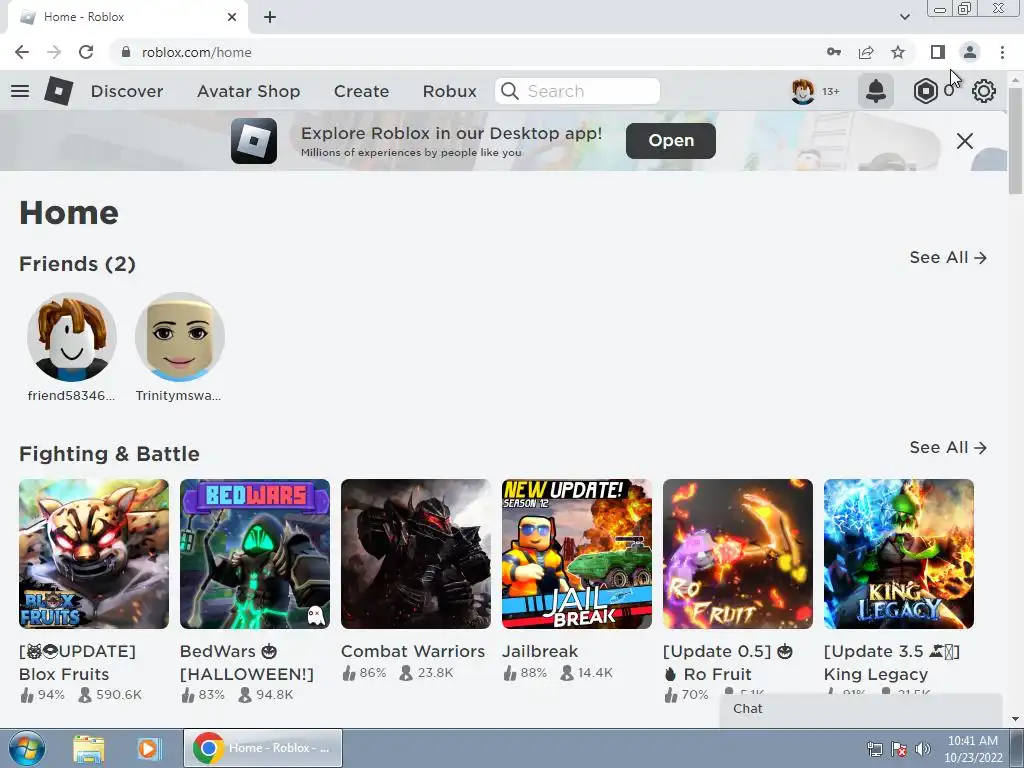Open the Combat Warriors thumbnail
1024x768 pixels.
pos(416,554)
